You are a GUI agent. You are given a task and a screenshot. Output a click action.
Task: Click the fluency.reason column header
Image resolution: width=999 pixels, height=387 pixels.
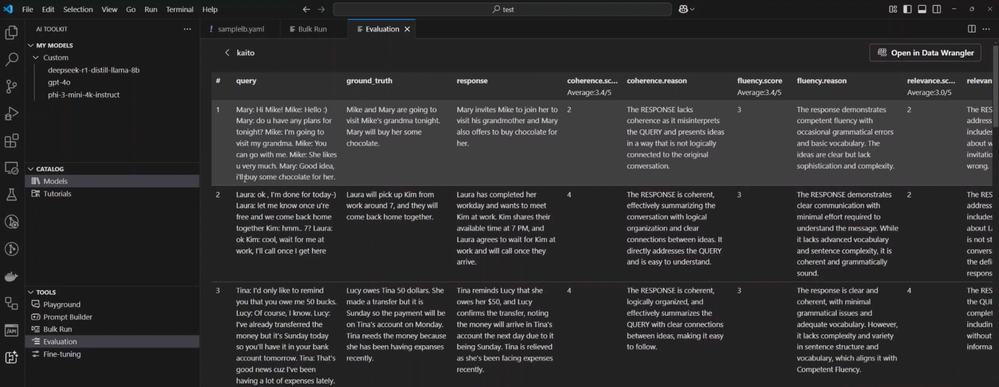821,81
